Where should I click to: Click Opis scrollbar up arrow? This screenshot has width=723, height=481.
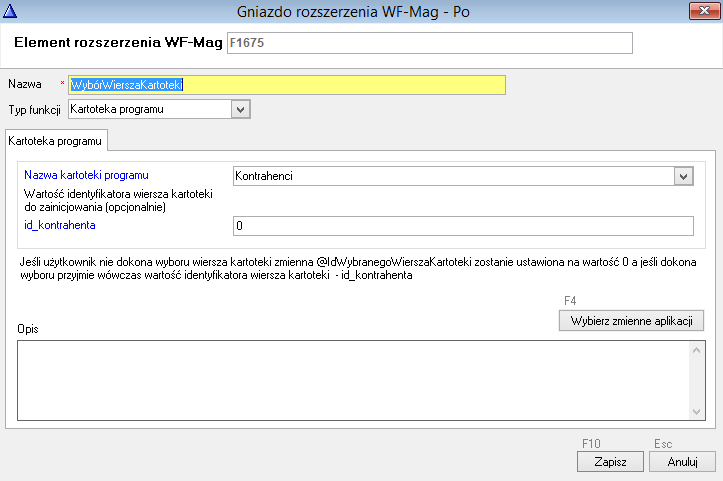[x=696, y=350]
